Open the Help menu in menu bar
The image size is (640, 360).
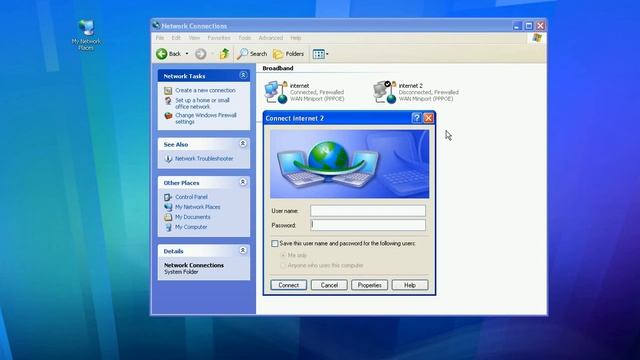tap(296, 38)
